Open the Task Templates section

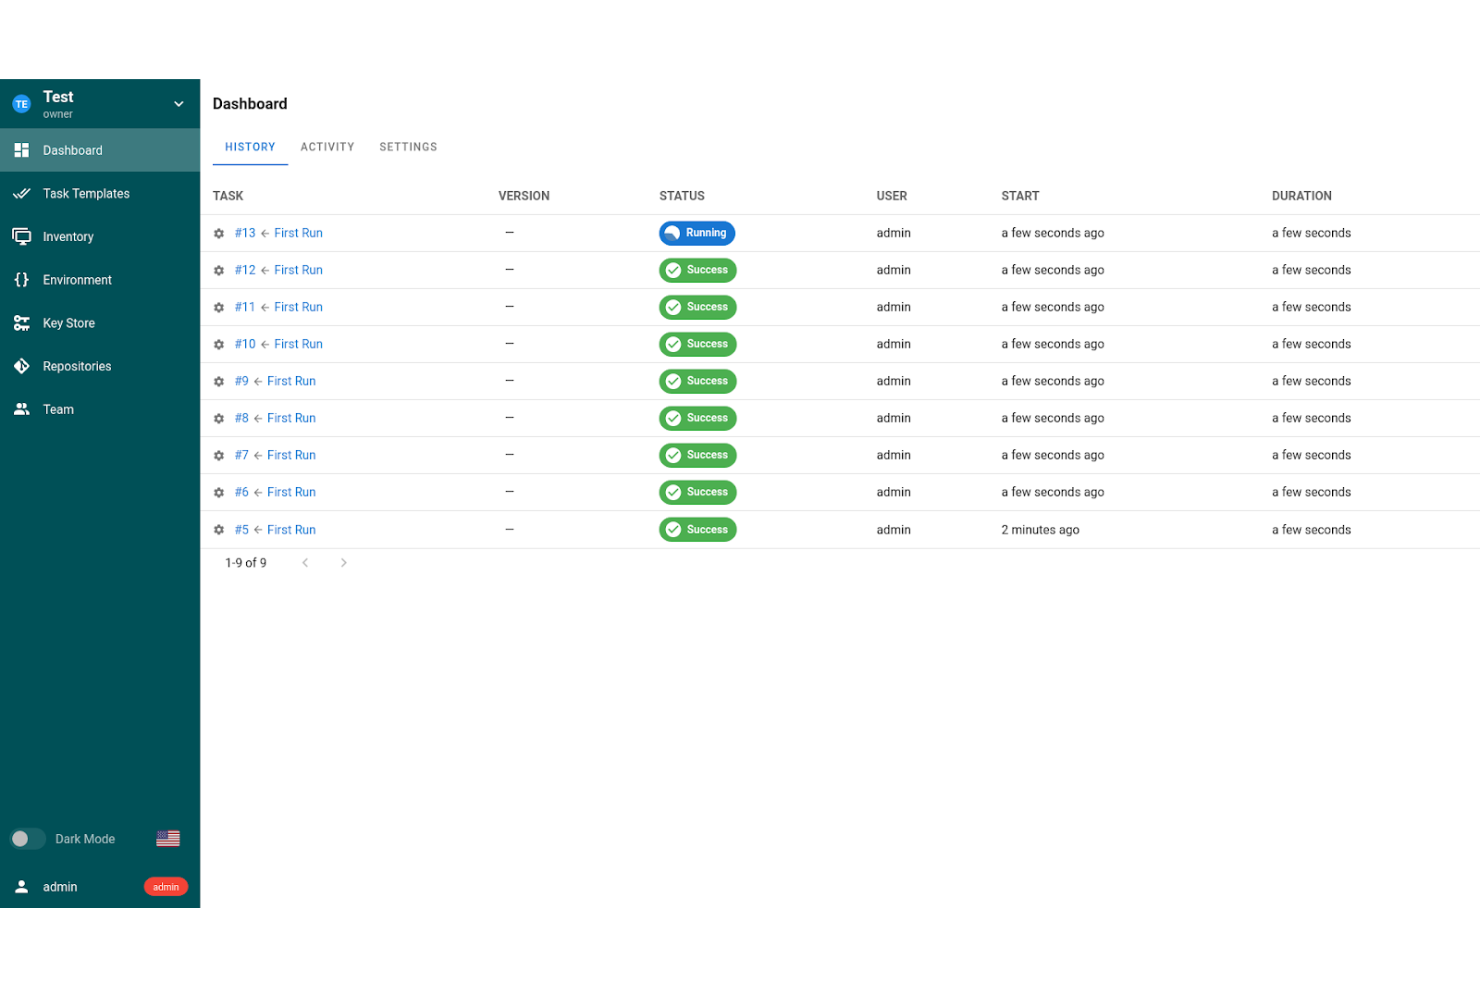coord(86,193)
